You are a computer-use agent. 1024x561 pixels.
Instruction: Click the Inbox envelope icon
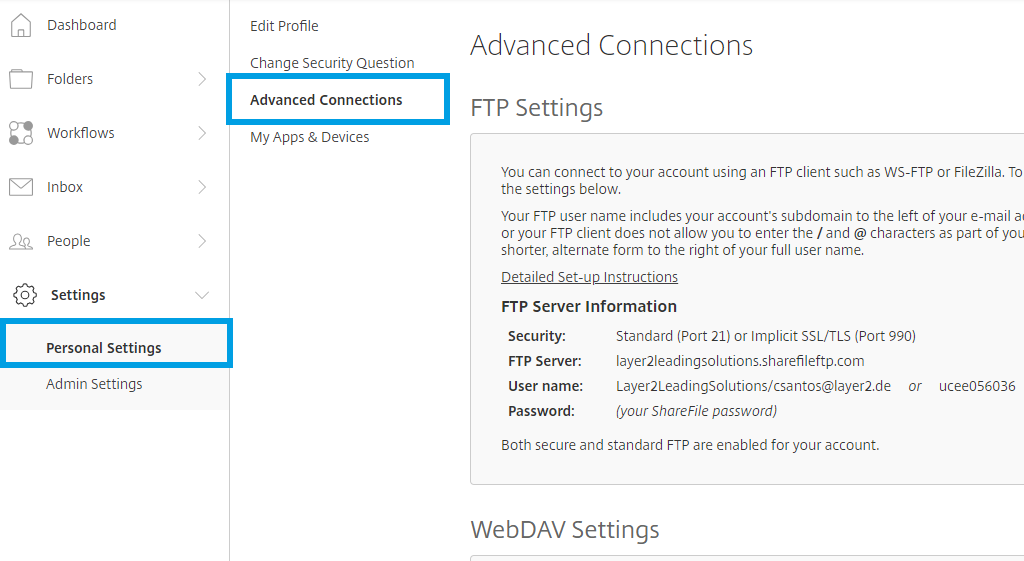pos(21,187)
